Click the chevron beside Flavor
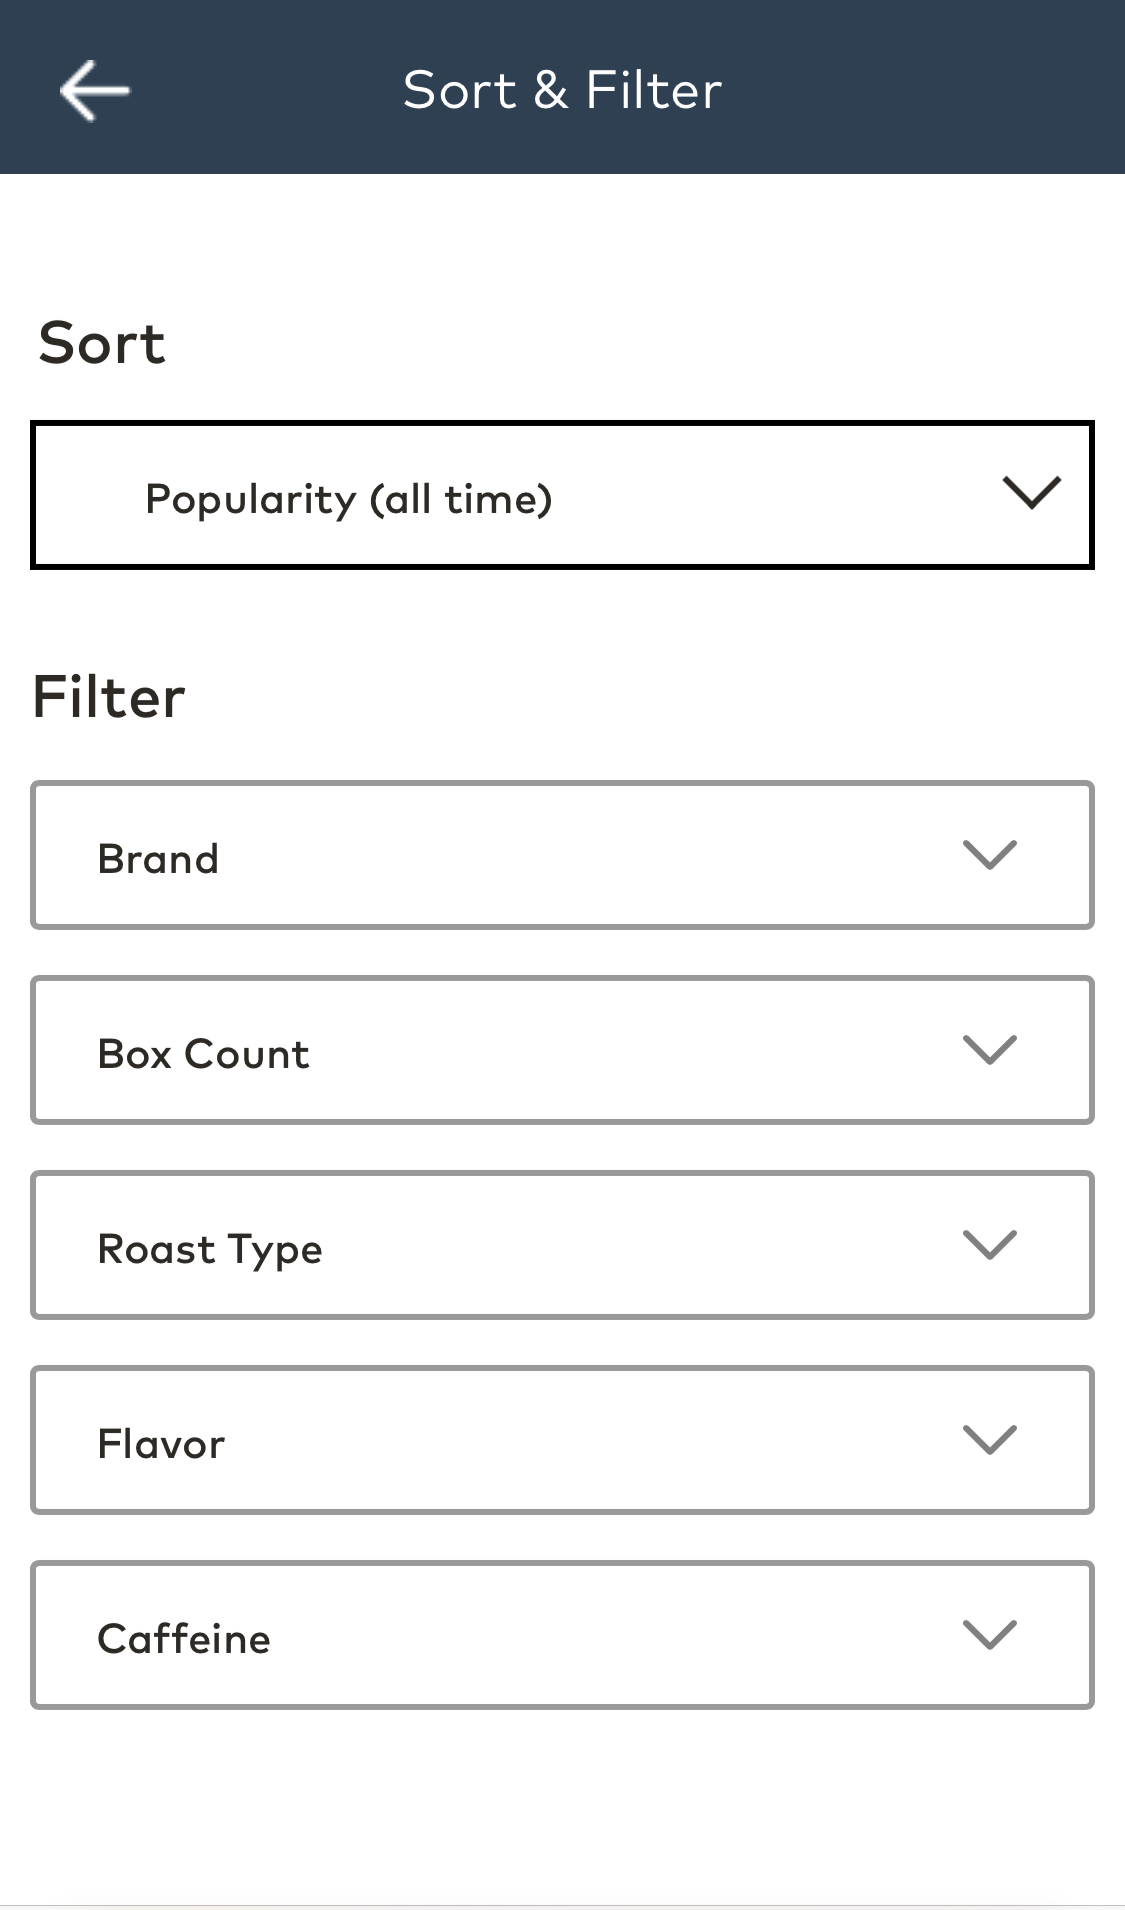This screenshot has width=1125, height=1910. click(988, 1440)
